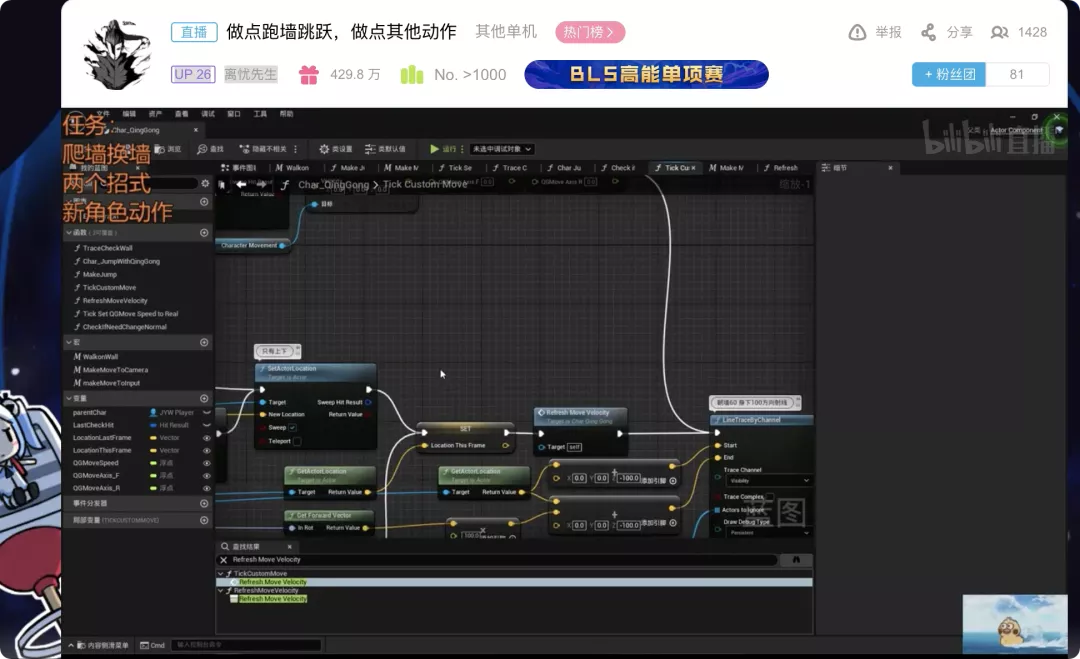
Task: Click the 粉丝团 fan club button
Action: (x=948, y=74)
